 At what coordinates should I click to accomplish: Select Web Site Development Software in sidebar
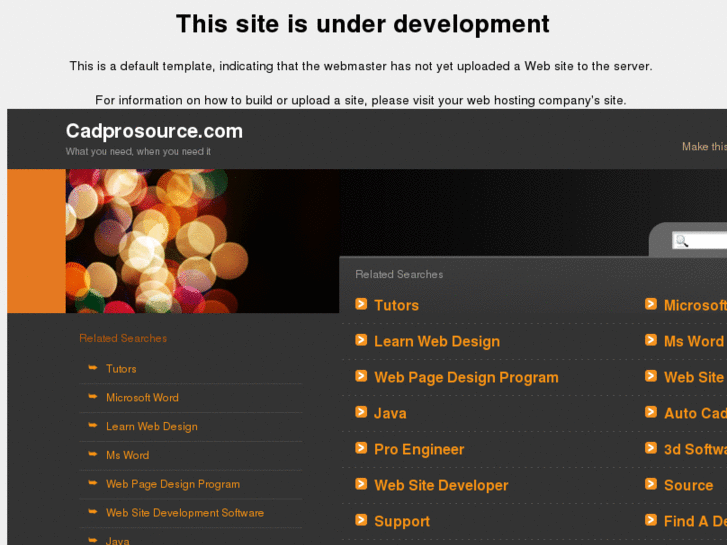[x=185, y=513]
